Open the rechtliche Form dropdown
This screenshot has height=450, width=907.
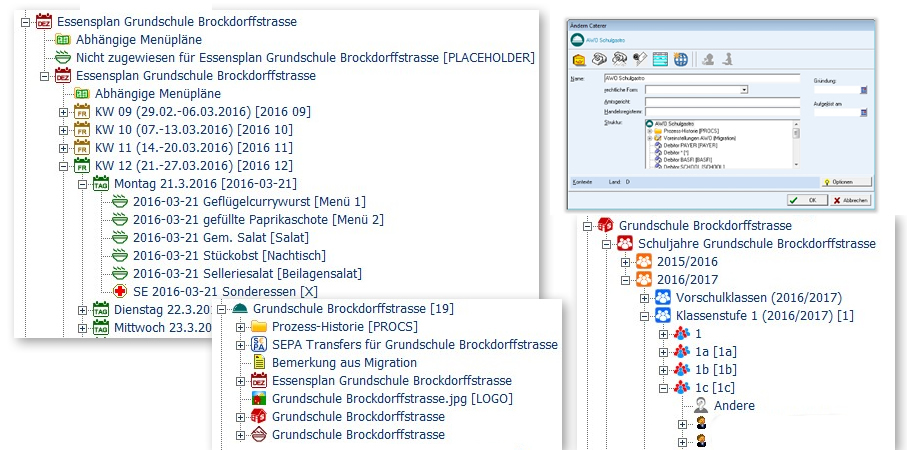745,89
